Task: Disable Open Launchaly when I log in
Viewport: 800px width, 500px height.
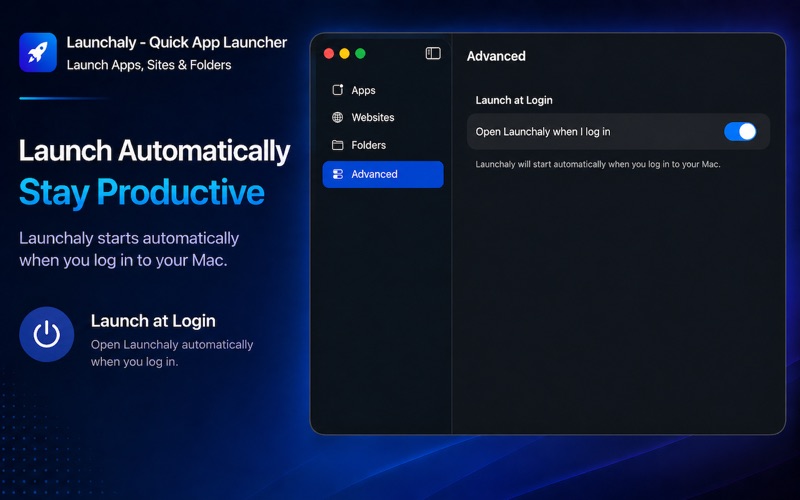Action: (740, 132)
